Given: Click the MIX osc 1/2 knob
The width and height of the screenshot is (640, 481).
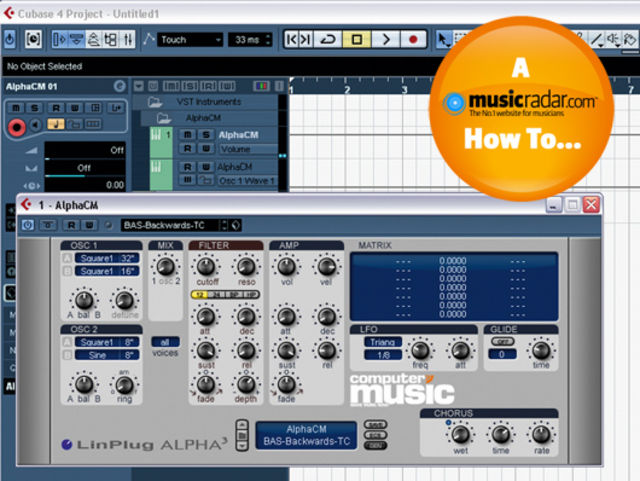Looking at the screenshot, I should (166, 266).
